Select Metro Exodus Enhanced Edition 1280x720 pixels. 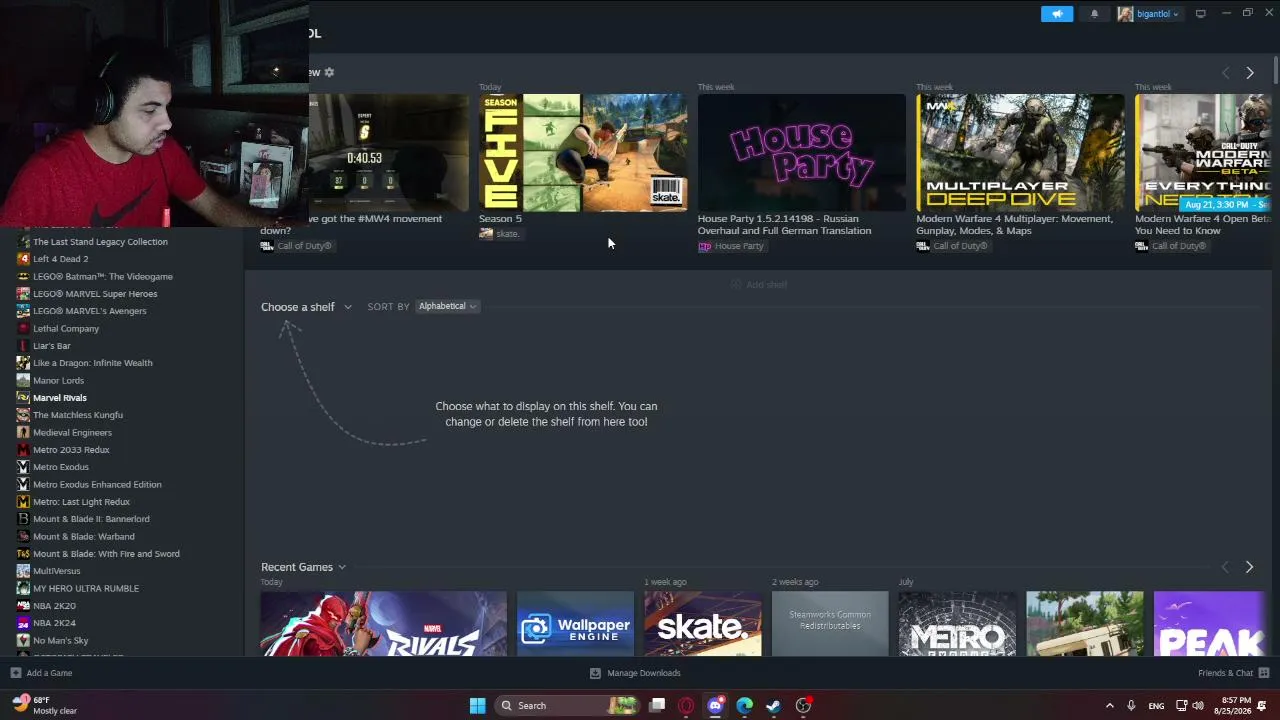pos(97,485)
